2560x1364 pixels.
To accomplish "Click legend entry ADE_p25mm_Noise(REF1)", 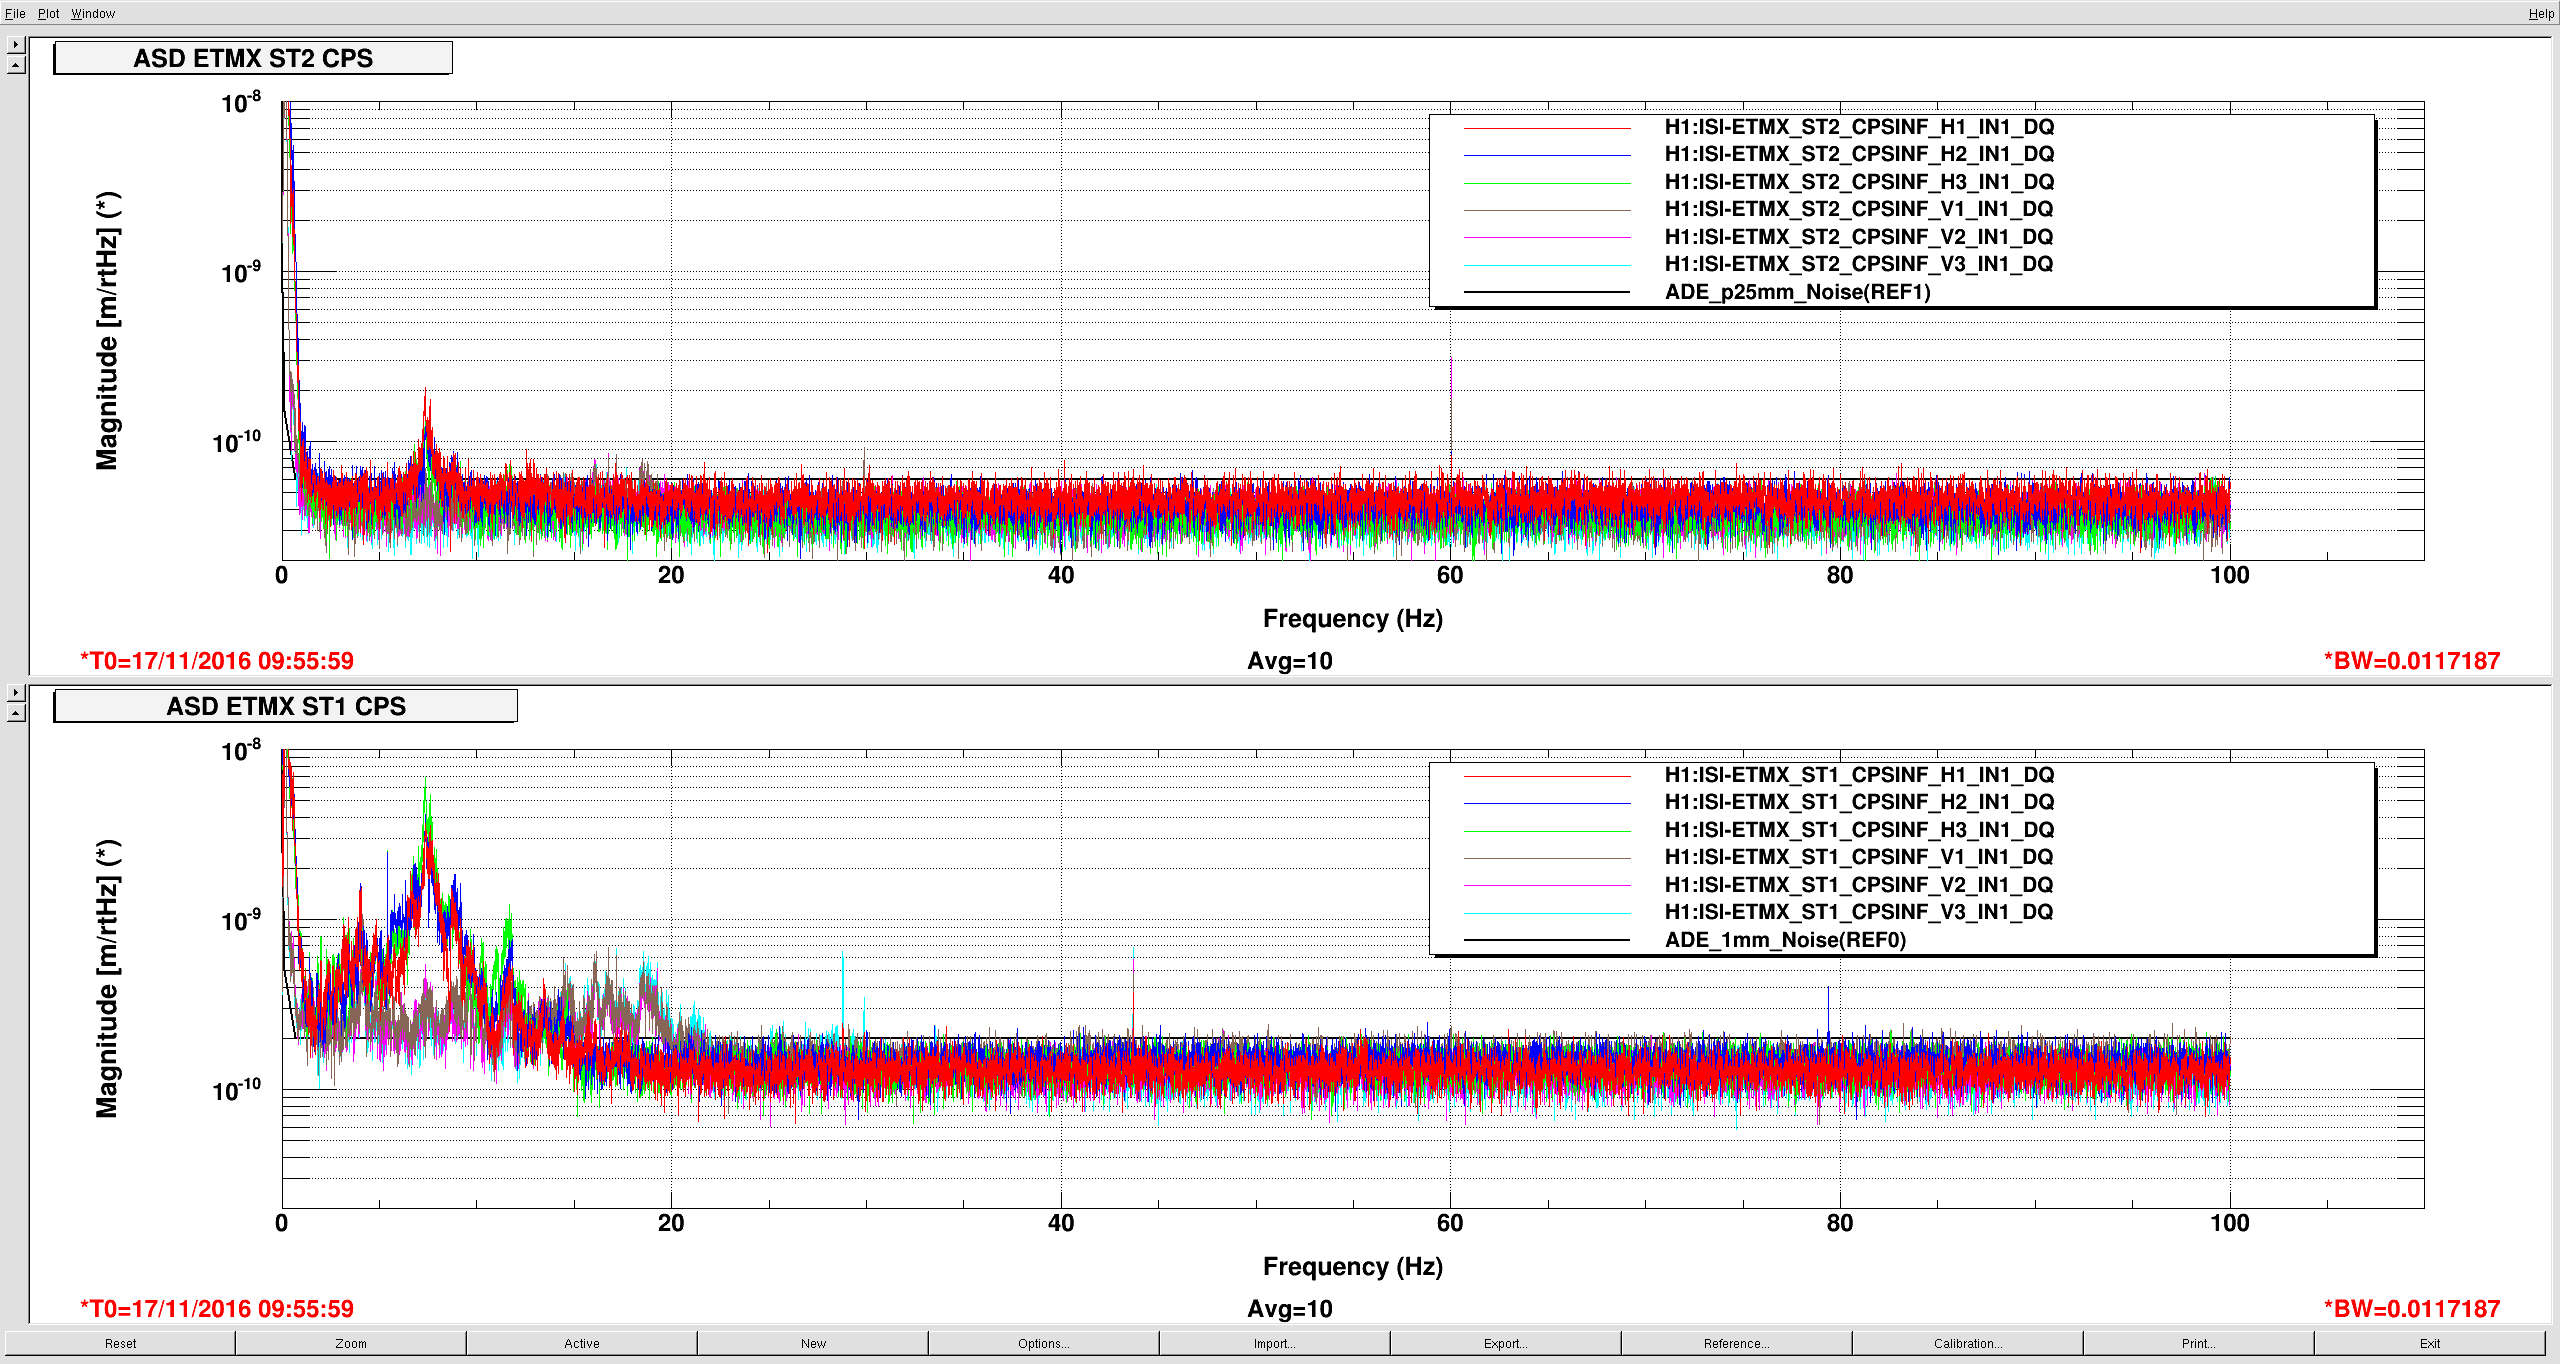I will (x=1797, y=292).
